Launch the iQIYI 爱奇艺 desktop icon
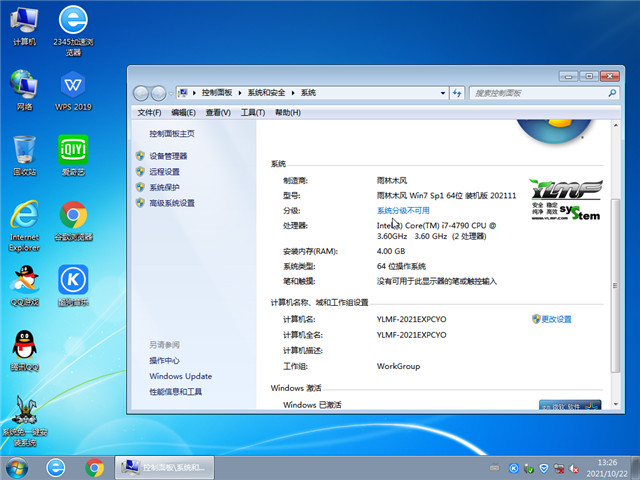Screen dimensions: 640x480 (73, 156)
